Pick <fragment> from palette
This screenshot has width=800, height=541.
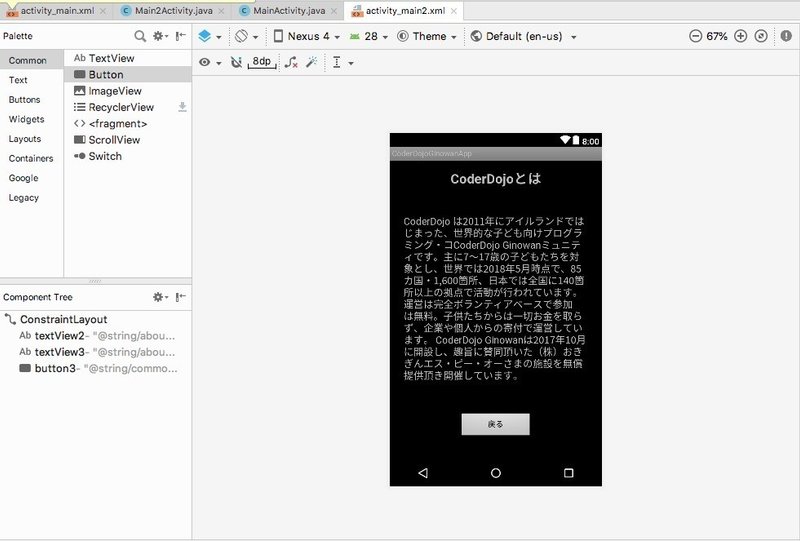(128, 124)
